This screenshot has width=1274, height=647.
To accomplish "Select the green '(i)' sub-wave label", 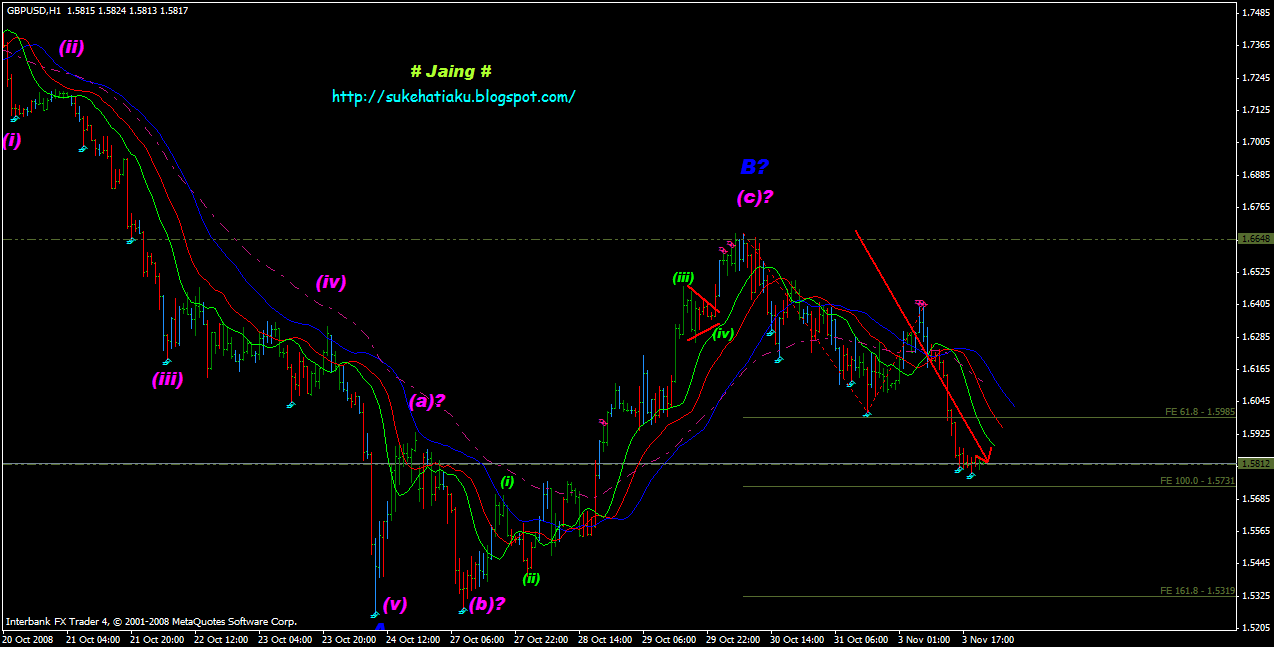I will point(507,482).
